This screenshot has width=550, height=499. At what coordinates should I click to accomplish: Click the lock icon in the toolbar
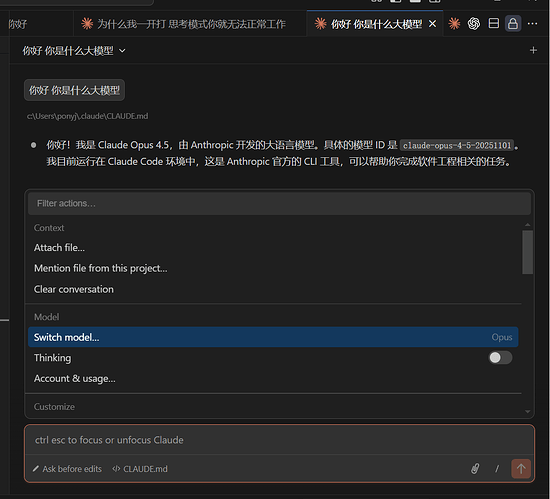[513, 23]
